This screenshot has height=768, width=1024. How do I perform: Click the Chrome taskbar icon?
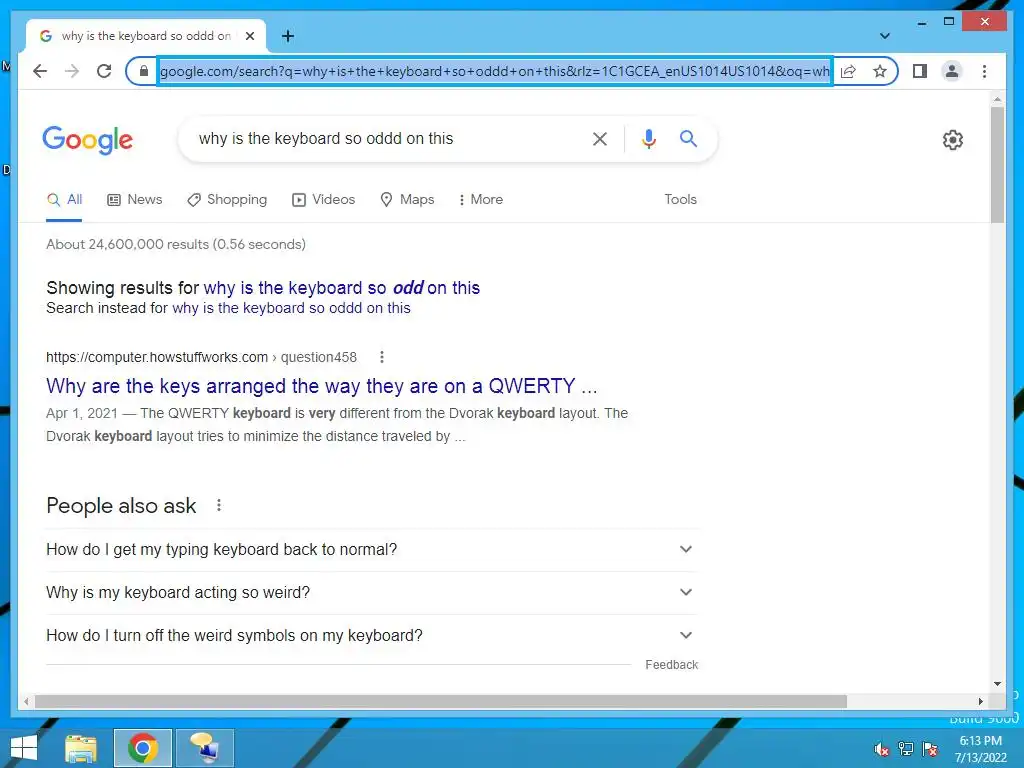[142, 748]
